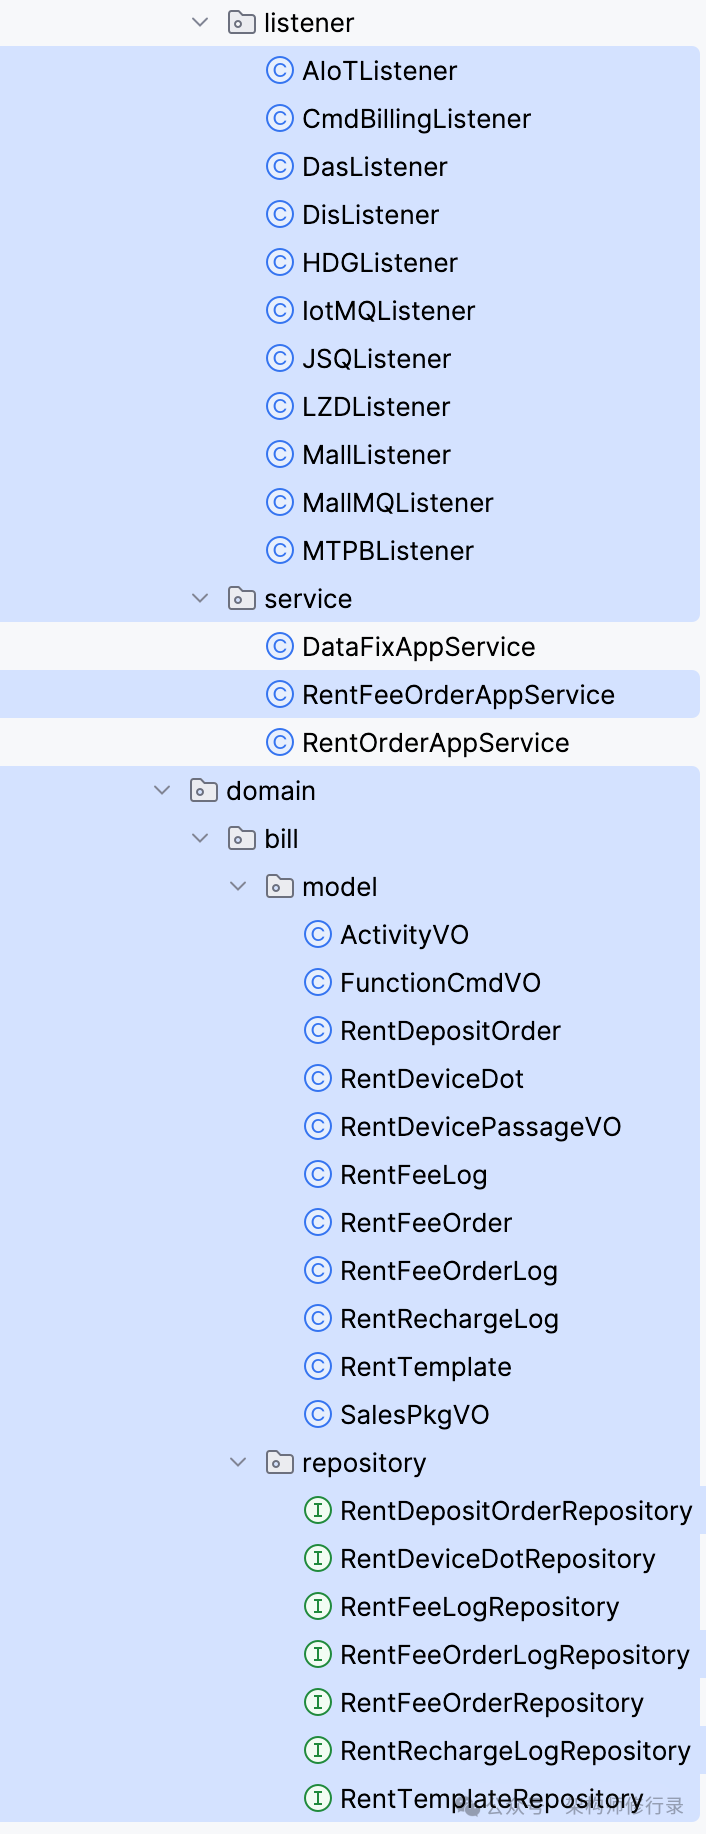Click interface icon beside RentDeviceDotRepository
The image size is (706, 1834).
(x=318, y=1558)
